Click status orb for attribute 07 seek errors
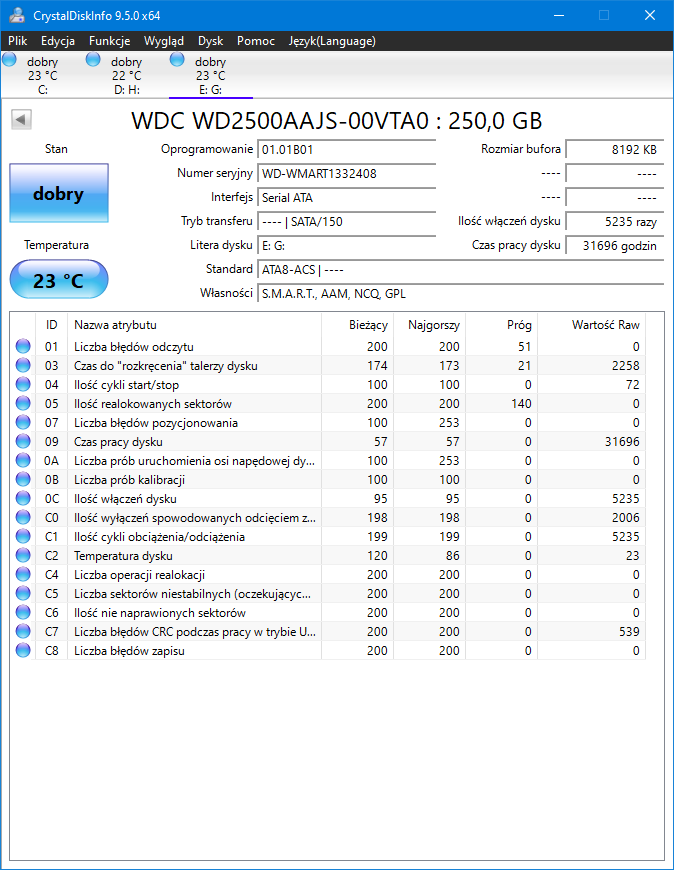674x870 pixels. tap(23, 422)
